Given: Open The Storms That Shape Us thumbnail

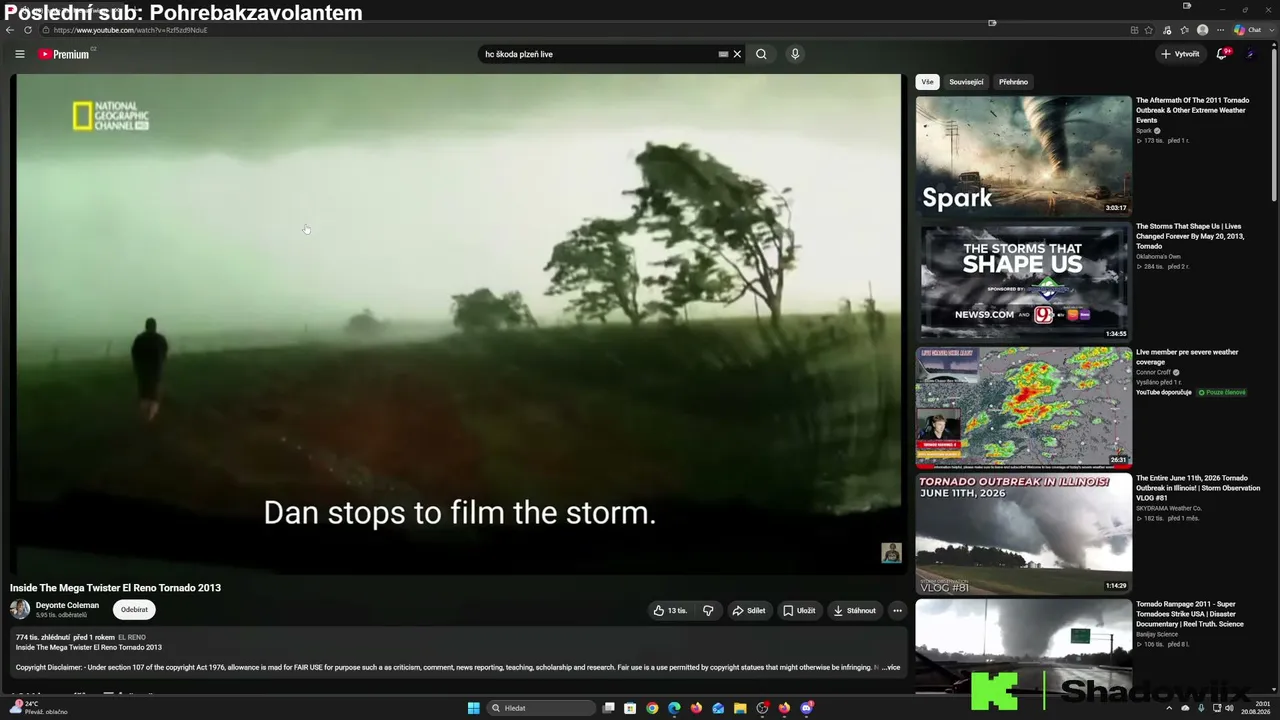Looking at the screenshot, I should click(1023, 282).
